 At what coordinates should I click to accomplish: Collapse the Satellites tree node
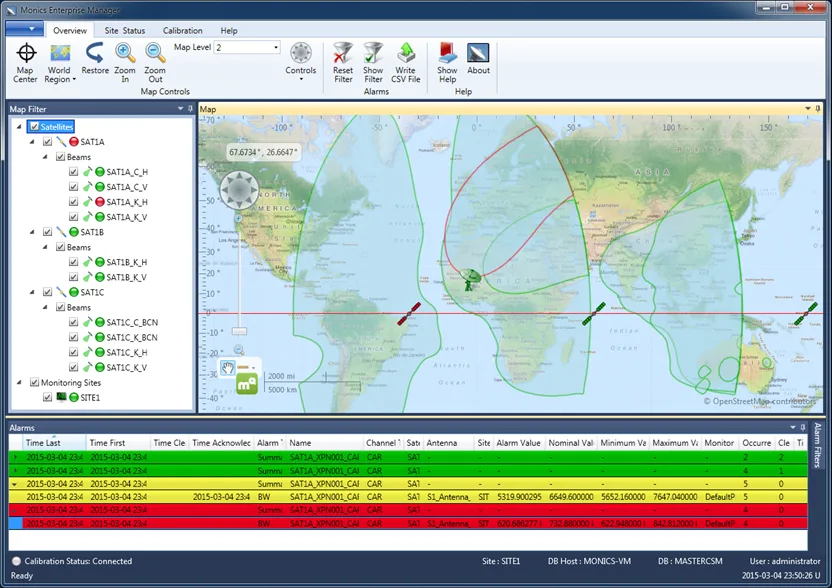(19, 126)
